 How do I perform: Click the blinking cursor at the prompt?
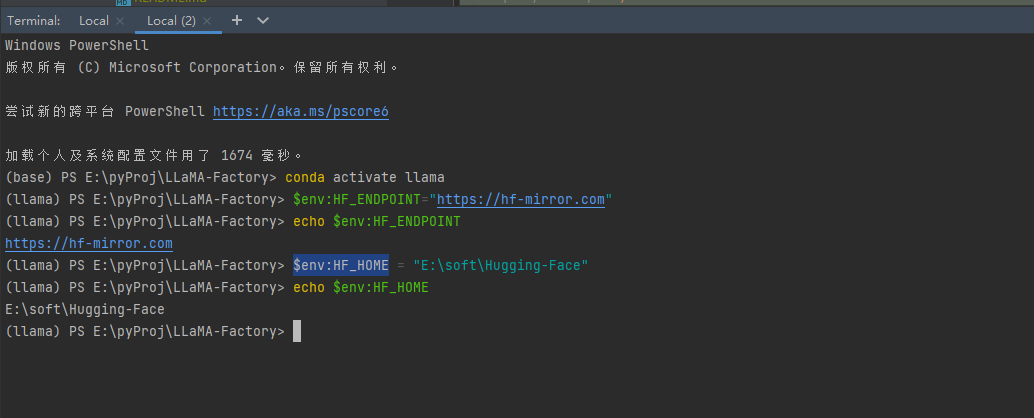pos(297,331)
